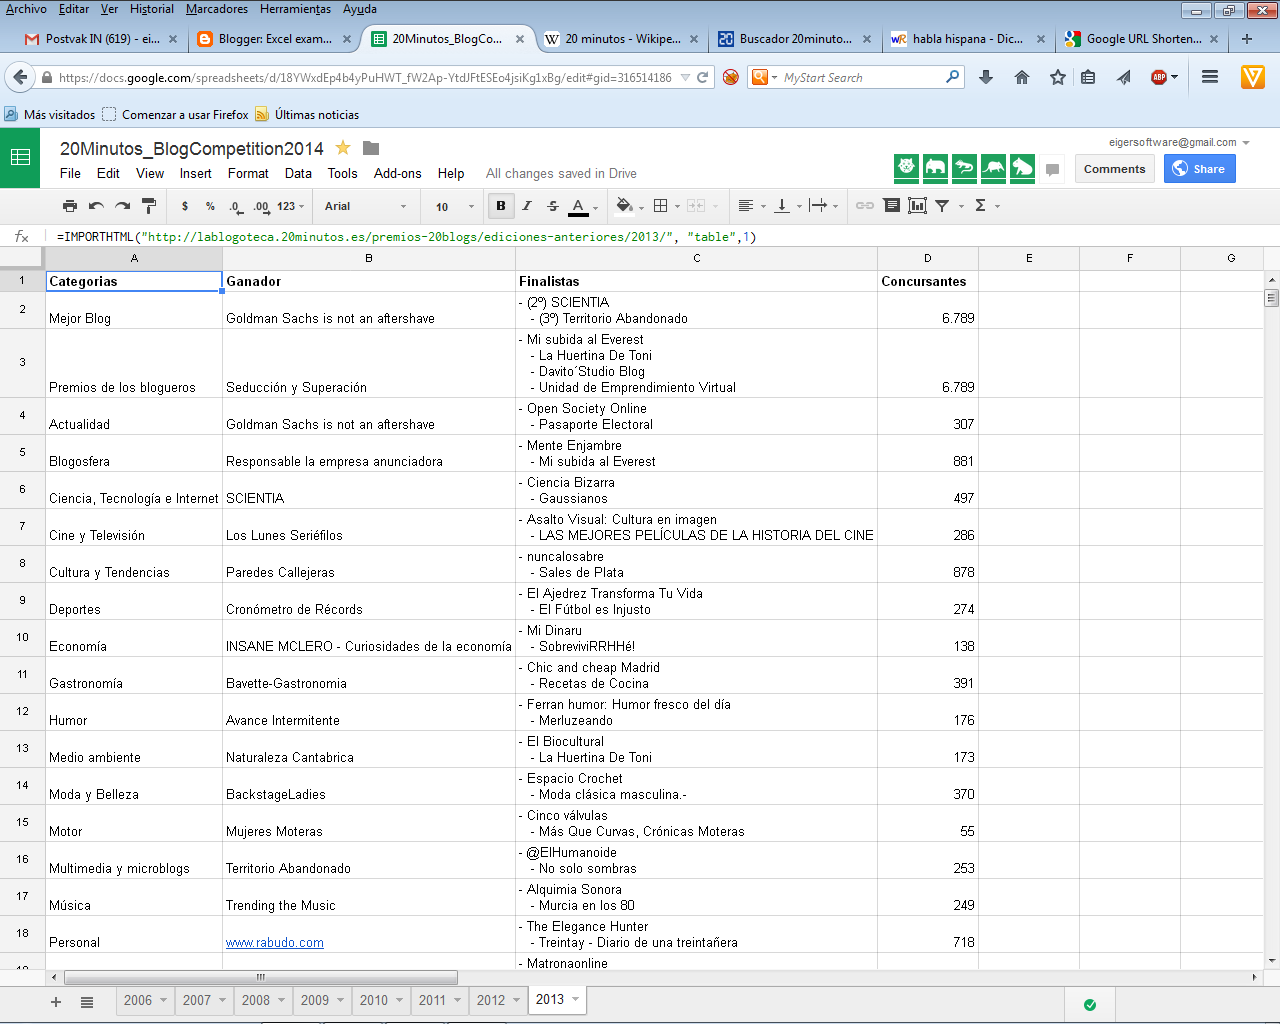The image size is (1280, 1024).
Task: Click the formula bar input
Action: 660,237
